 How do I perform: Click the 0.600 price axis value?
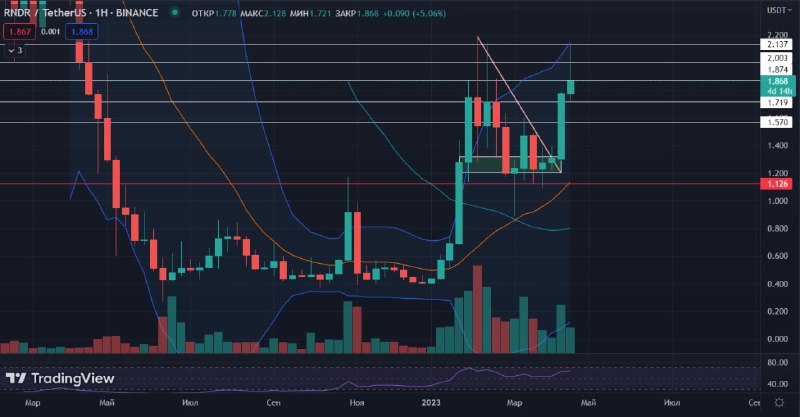click(777, 256)
